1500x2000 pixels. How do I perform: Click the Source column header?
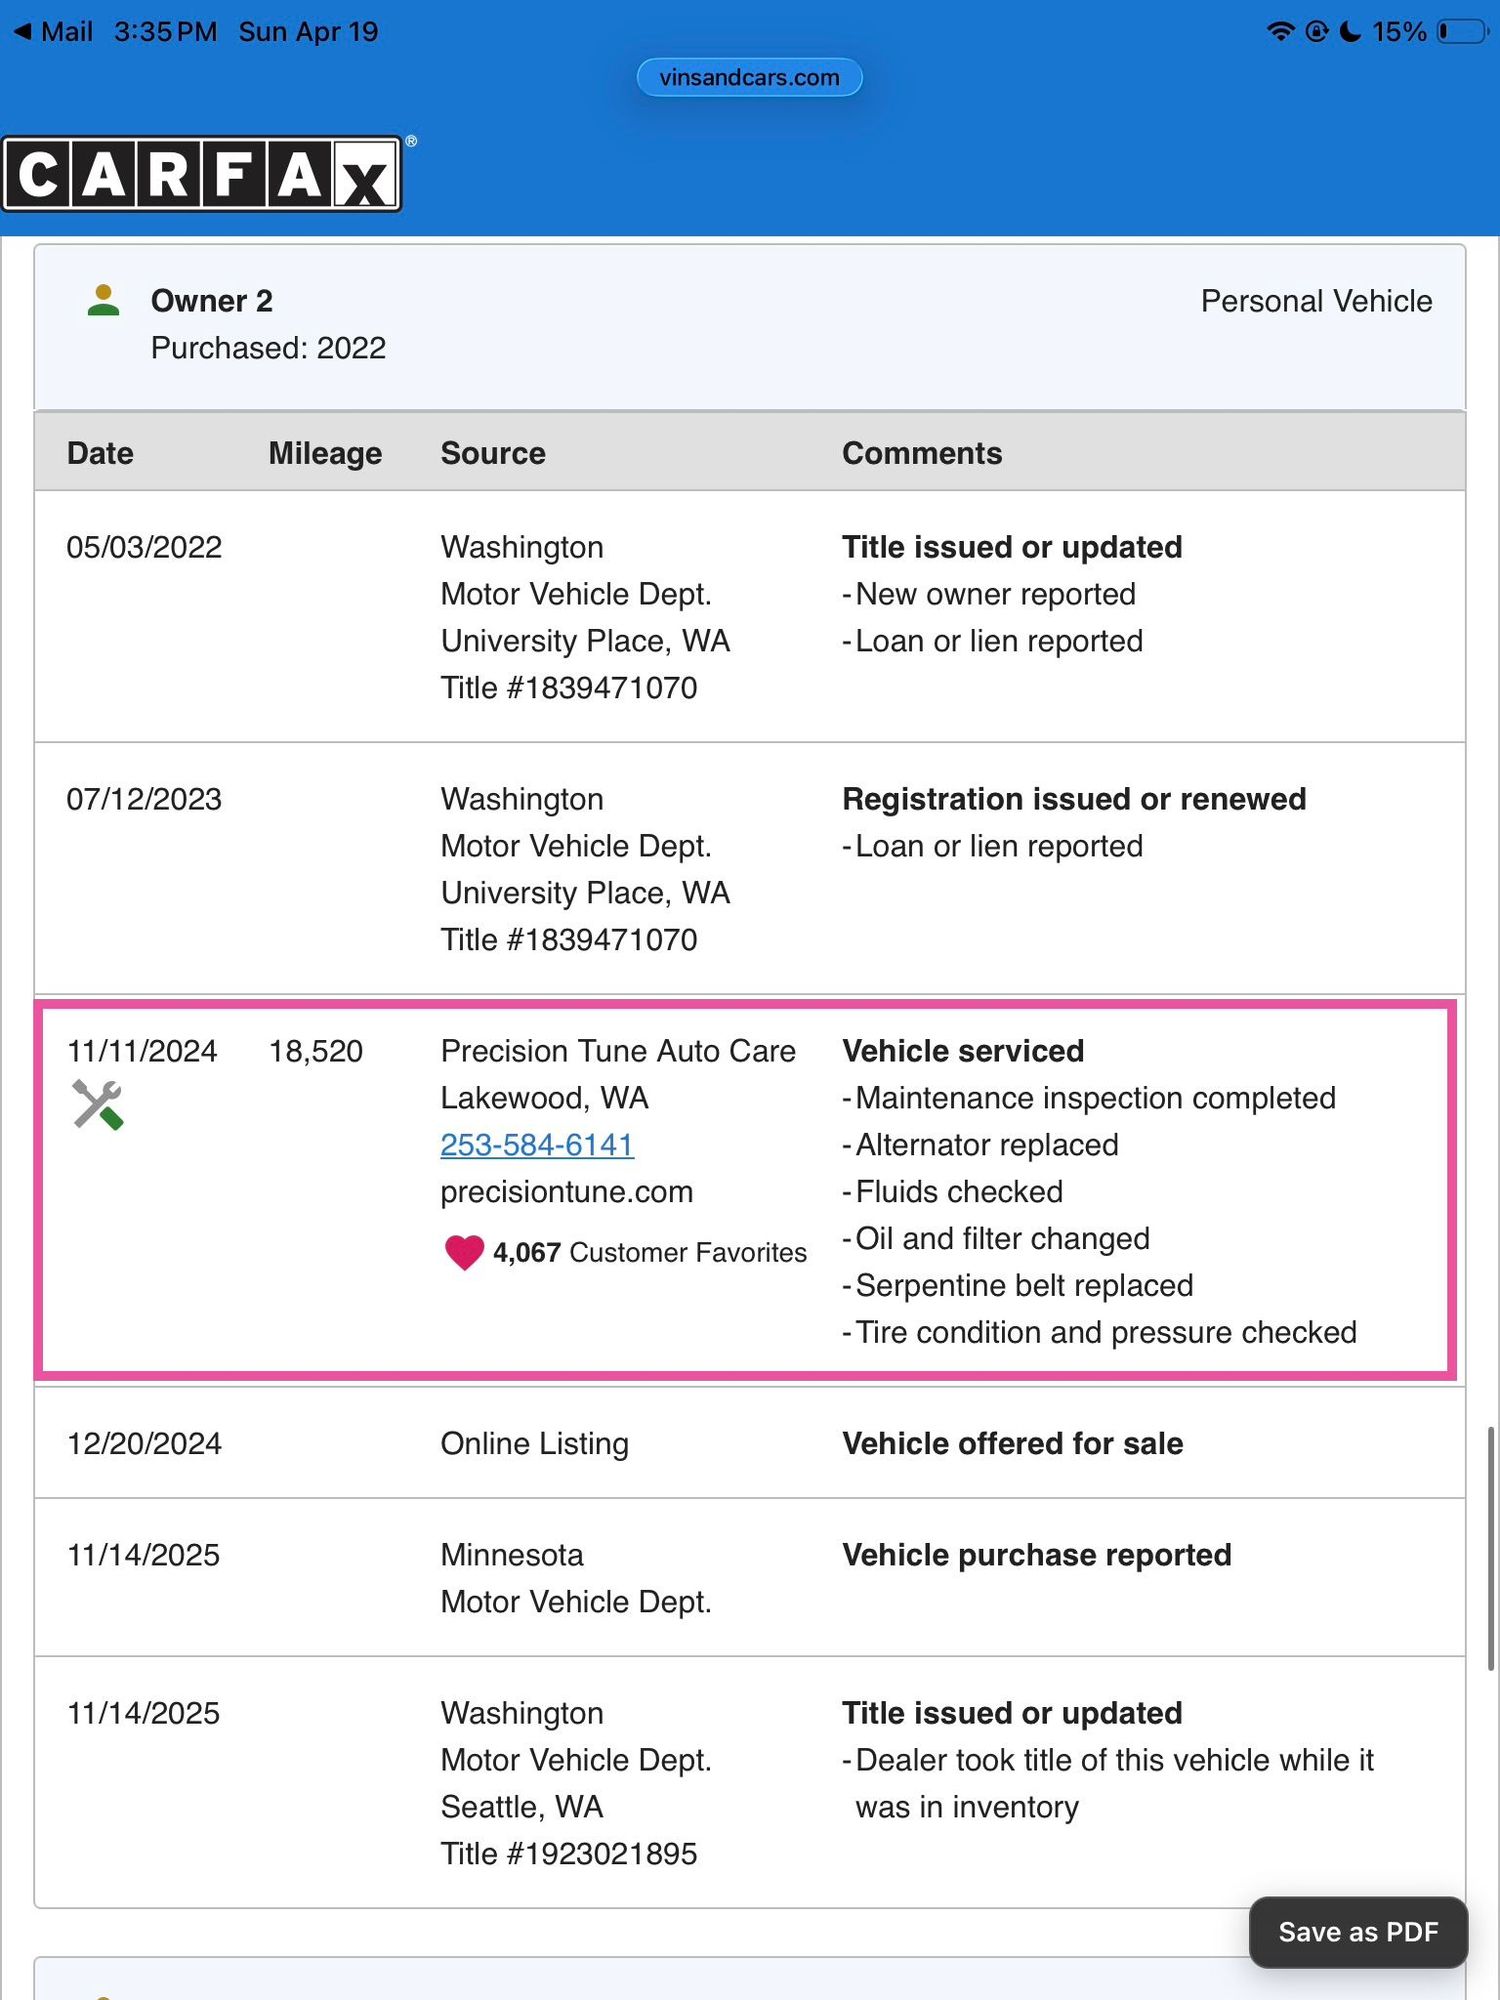(493, 453)
